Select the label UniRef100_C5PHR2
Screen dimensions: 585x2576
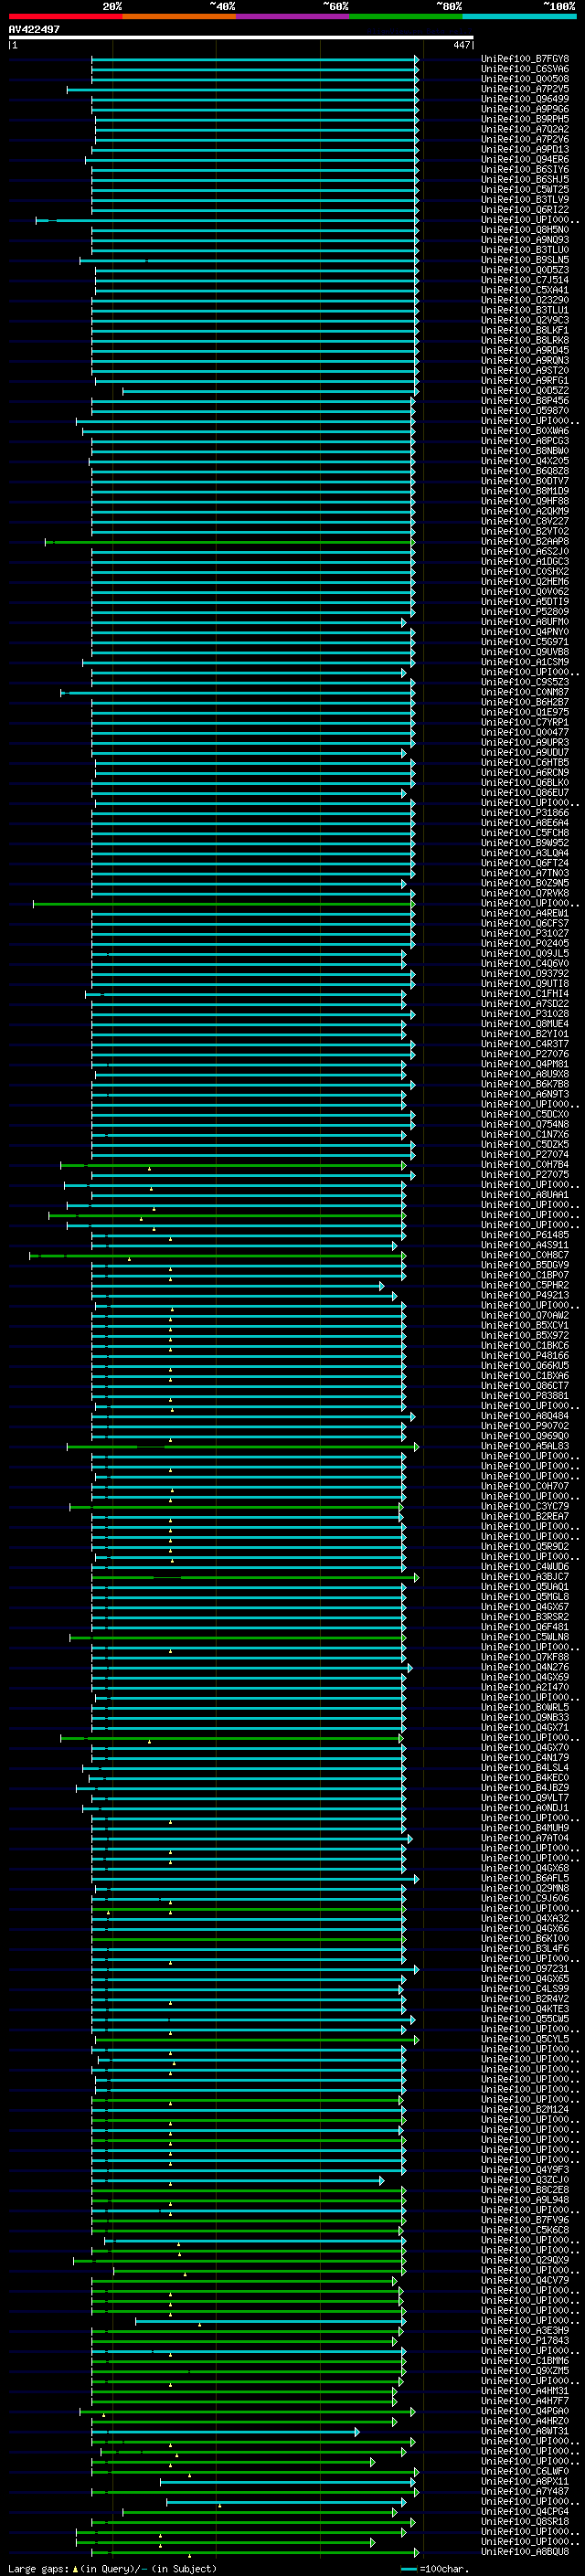coord(525,1286)
